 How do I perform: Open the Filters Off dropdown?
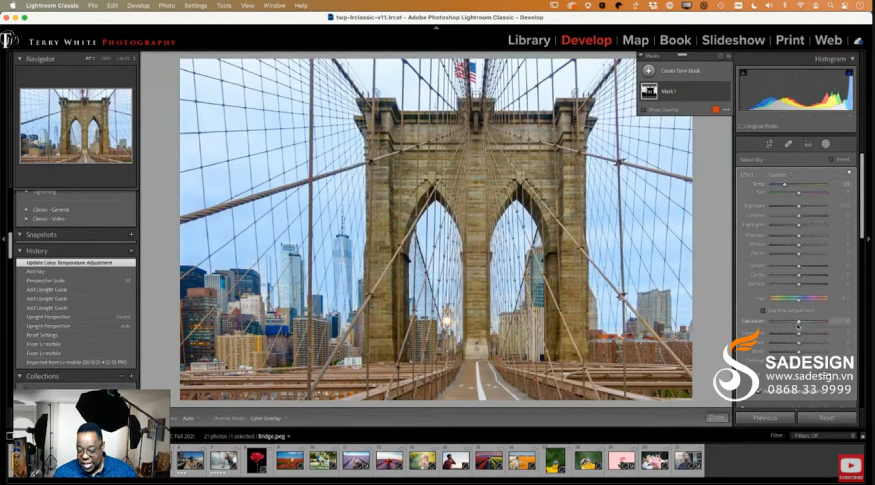pos(824,436)
